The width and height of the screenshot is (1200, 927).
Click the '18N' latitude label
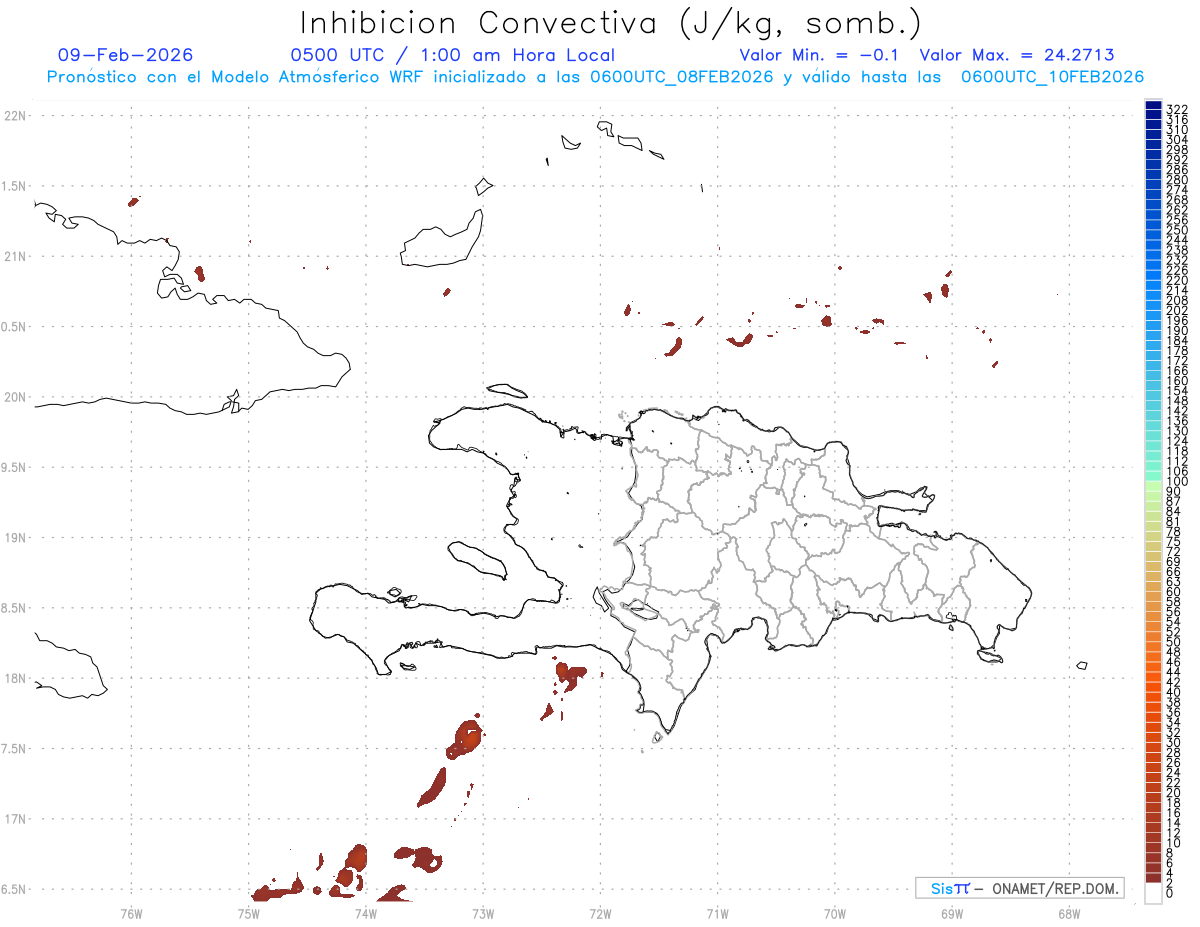pyautogui.click(x=14, y=678)
